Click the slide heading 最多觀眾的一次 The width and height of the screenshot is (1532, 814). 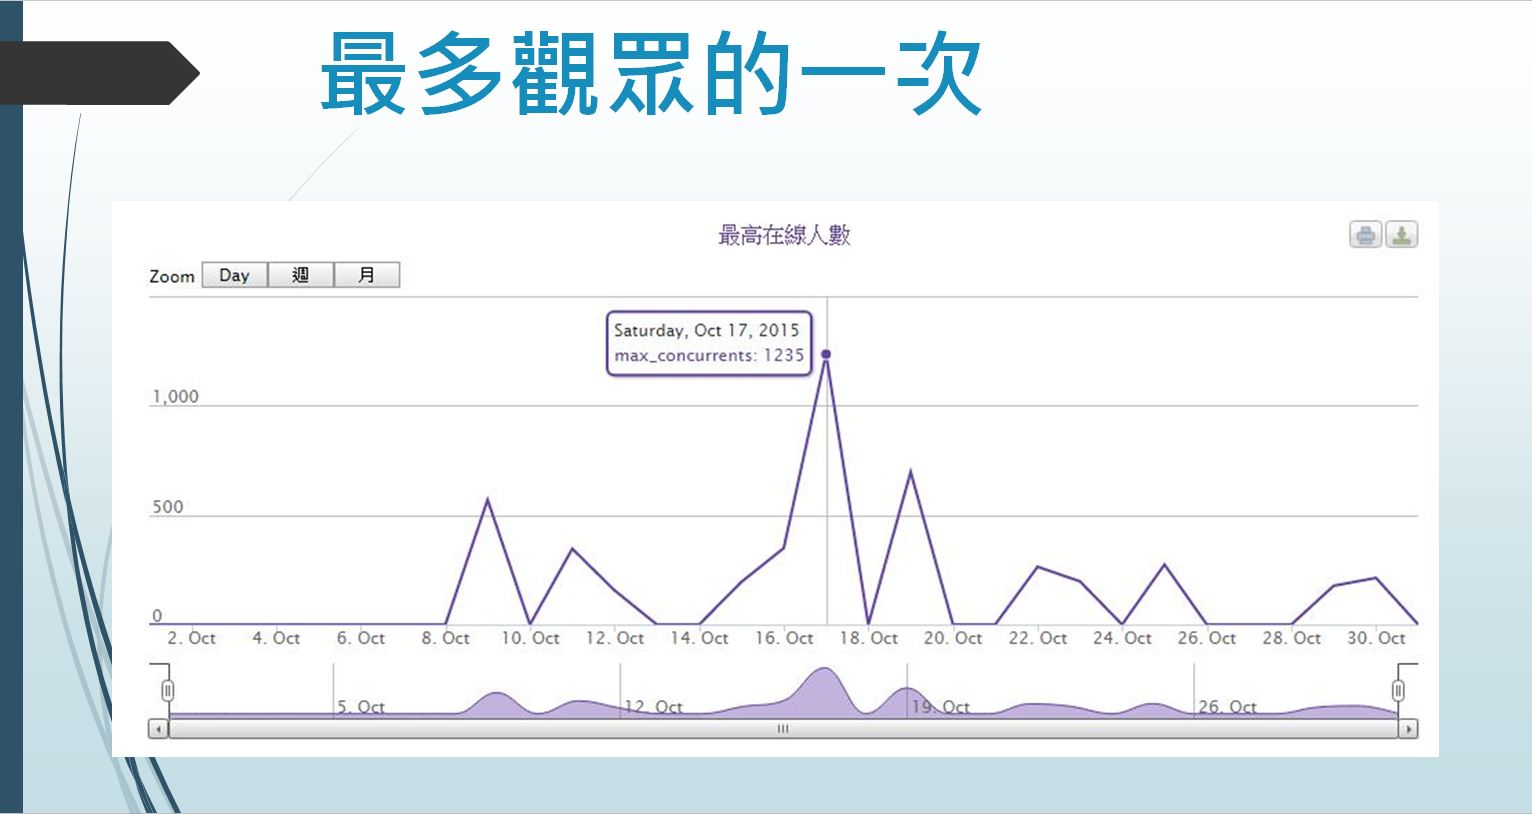click(652, 74)
